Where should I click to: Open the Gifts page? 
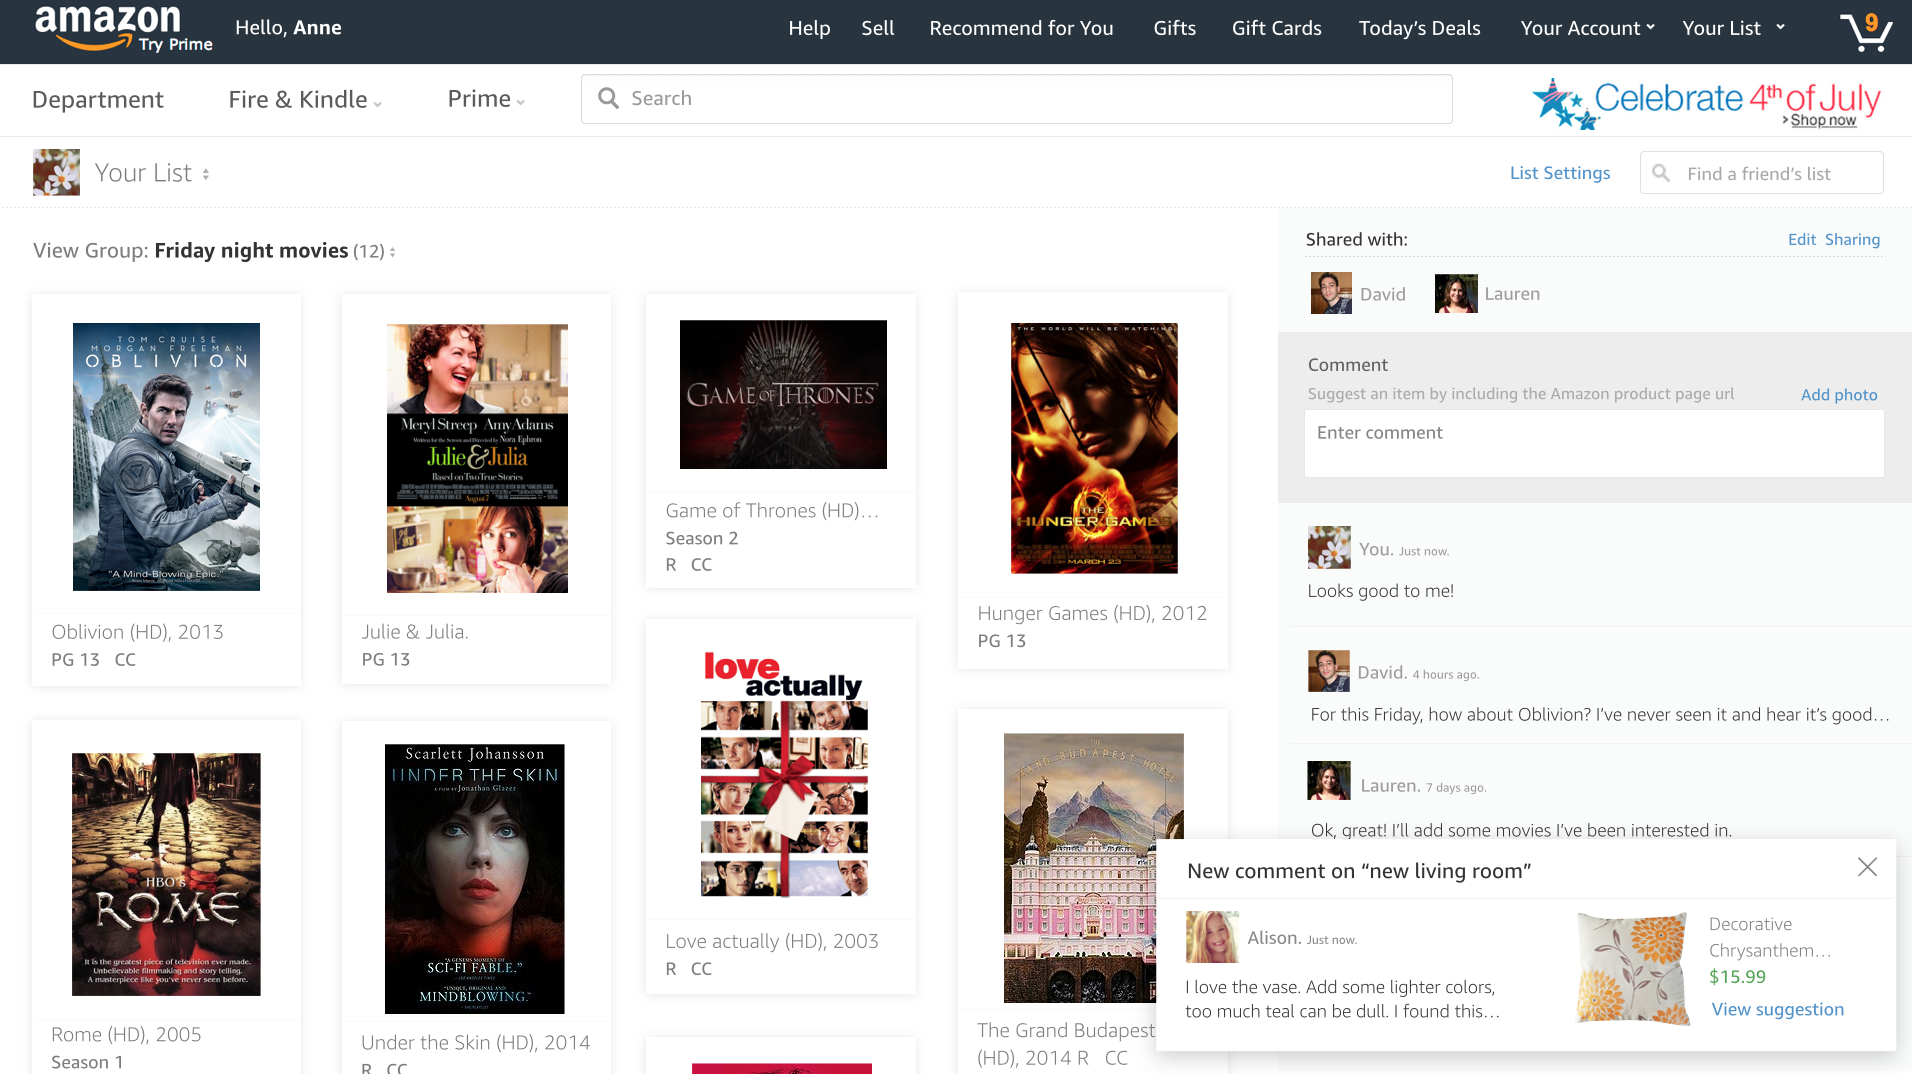1174,28
